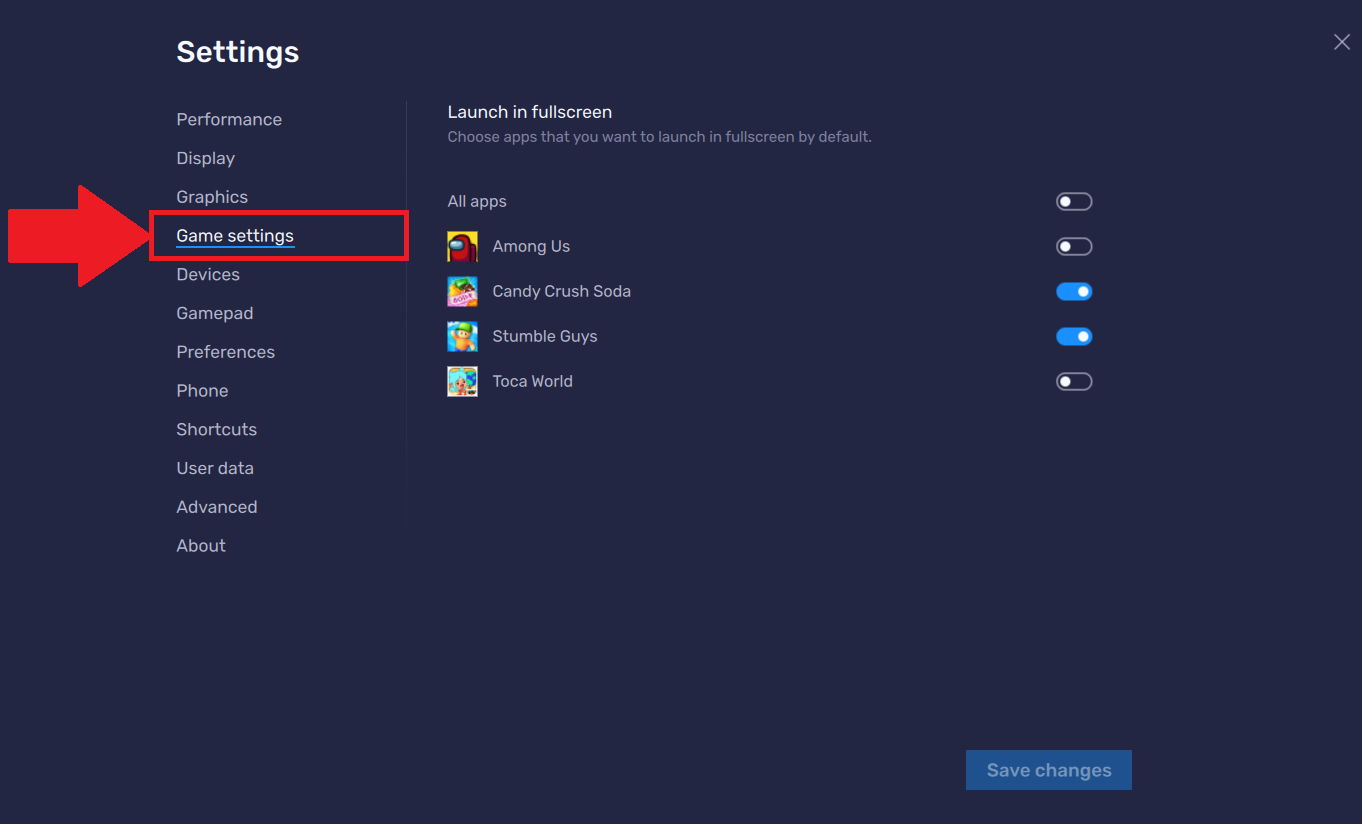
Task: Switch to the Preferences section
Action: [x=225, y=352]
